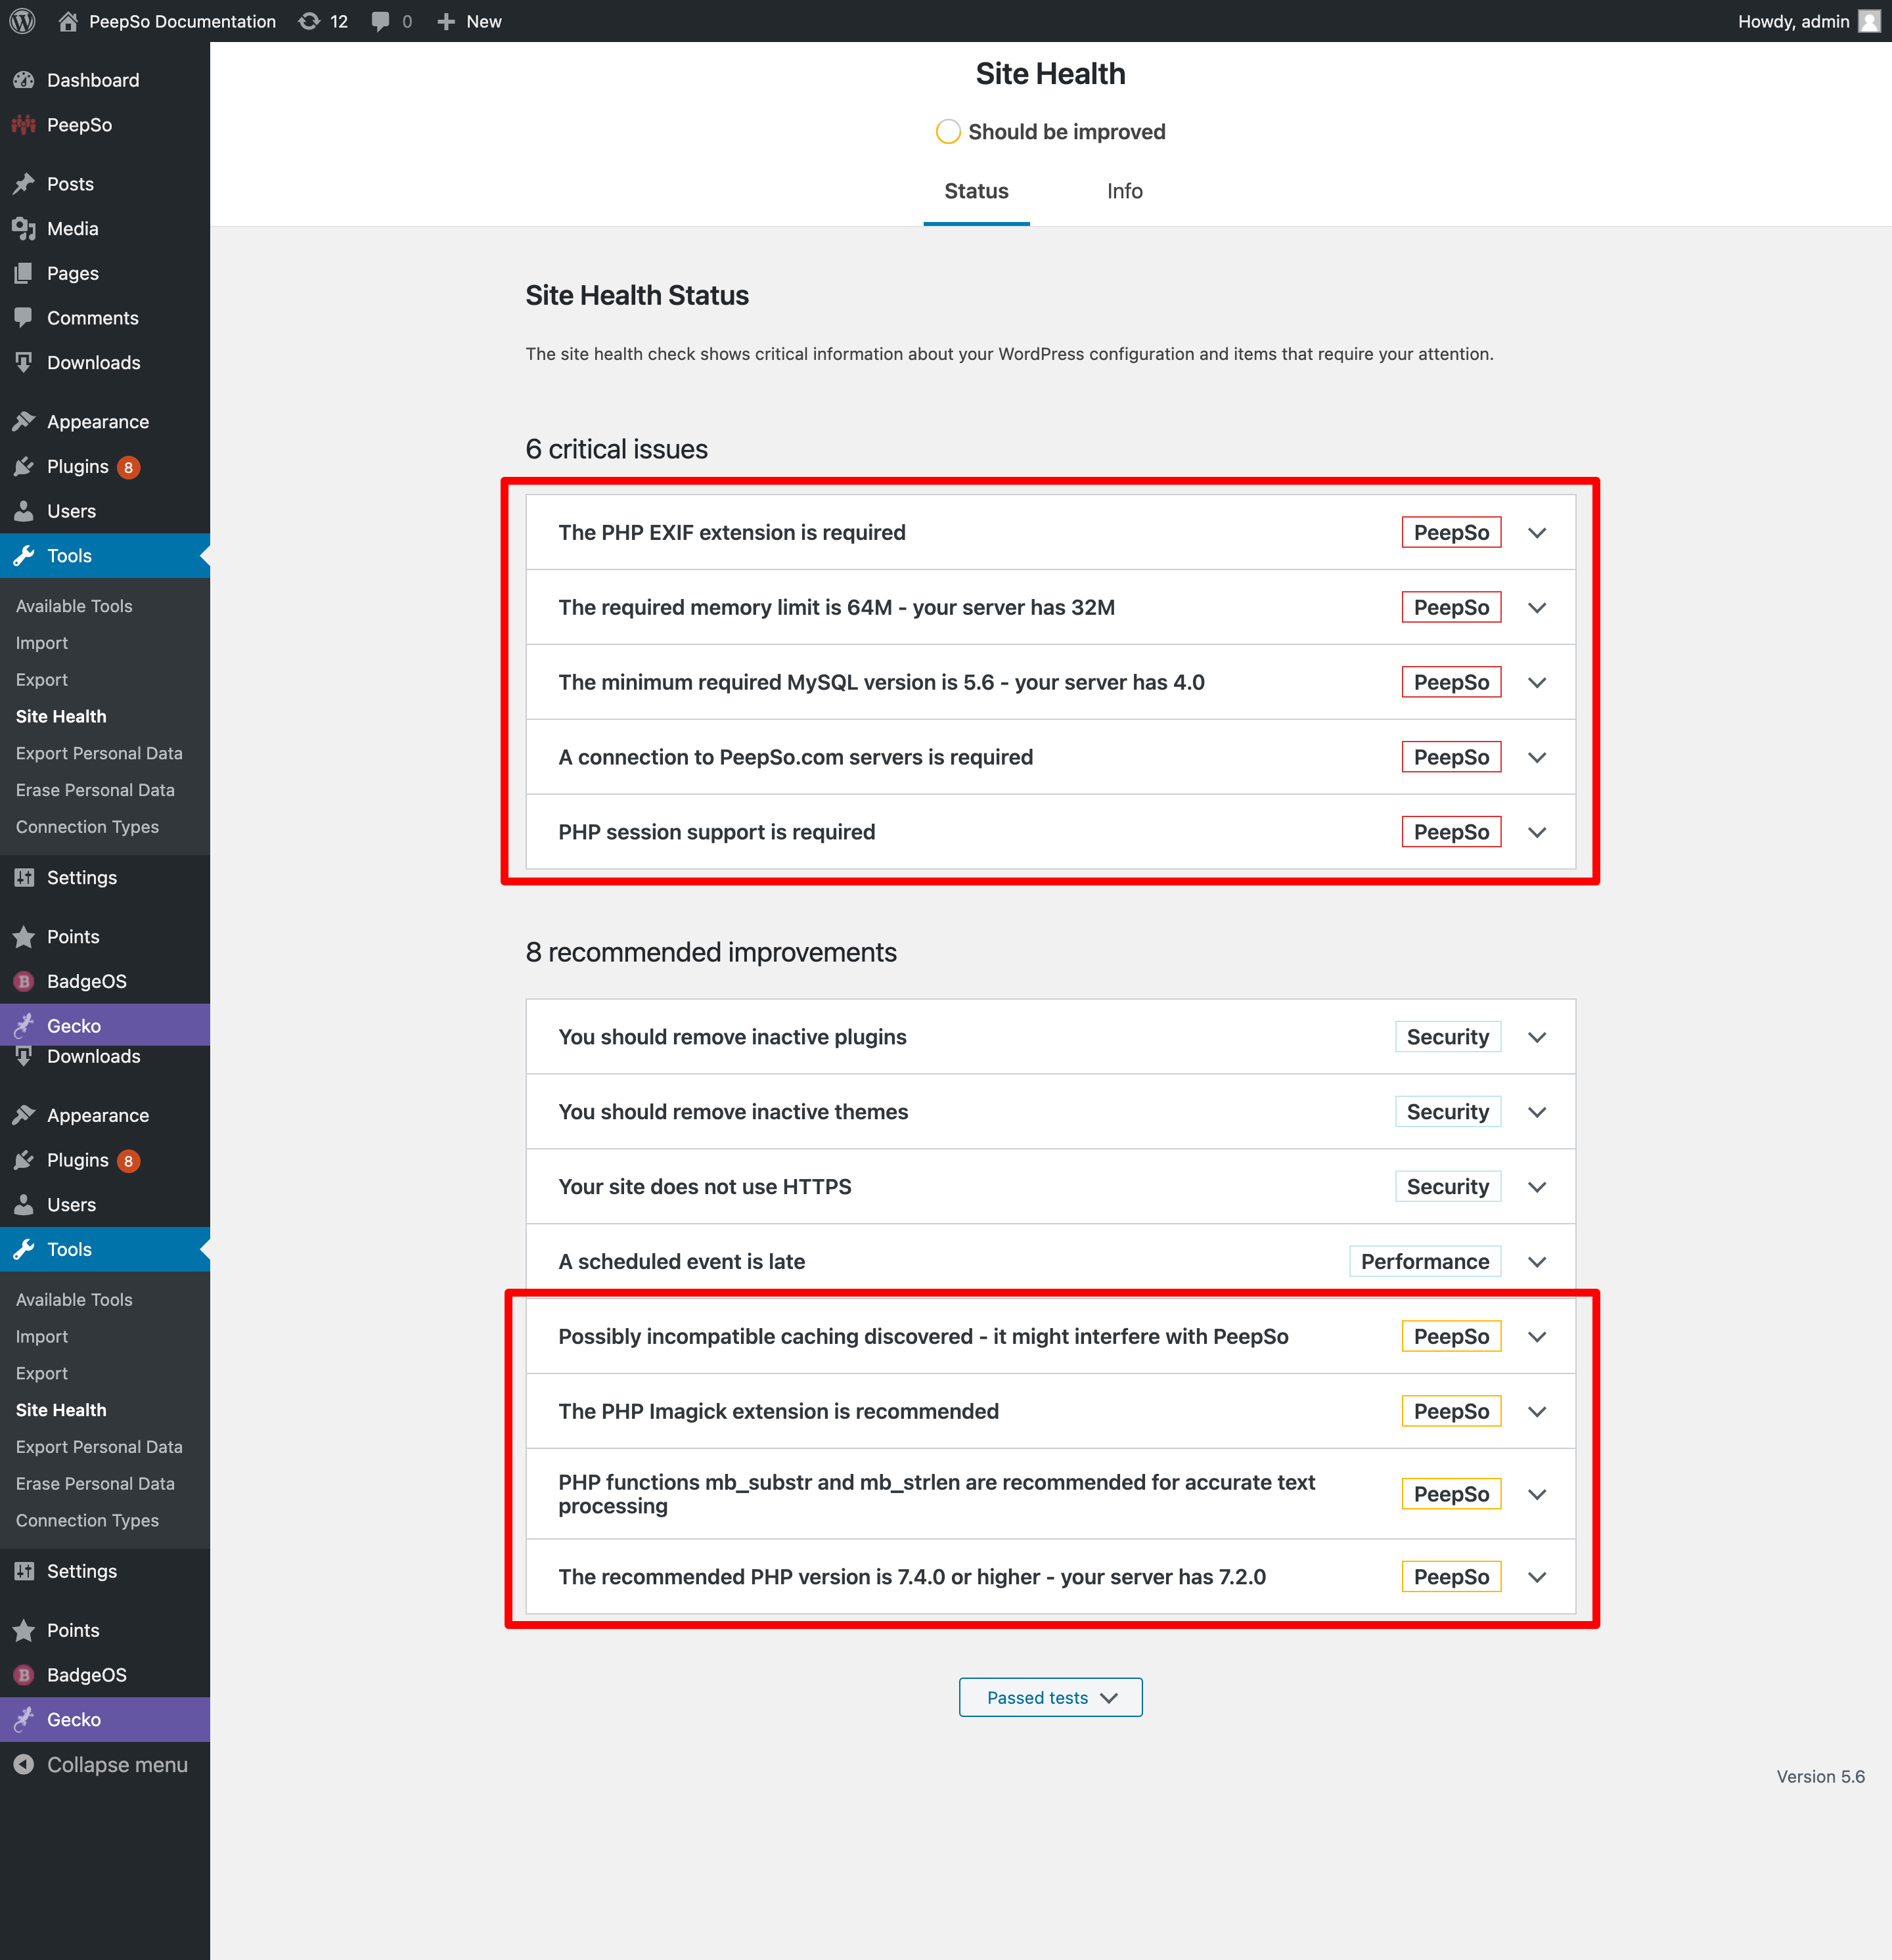This screenshot has width=1892, height=1960.
Task: Switch to the Info tab
Action: (x=1124, y=191)
